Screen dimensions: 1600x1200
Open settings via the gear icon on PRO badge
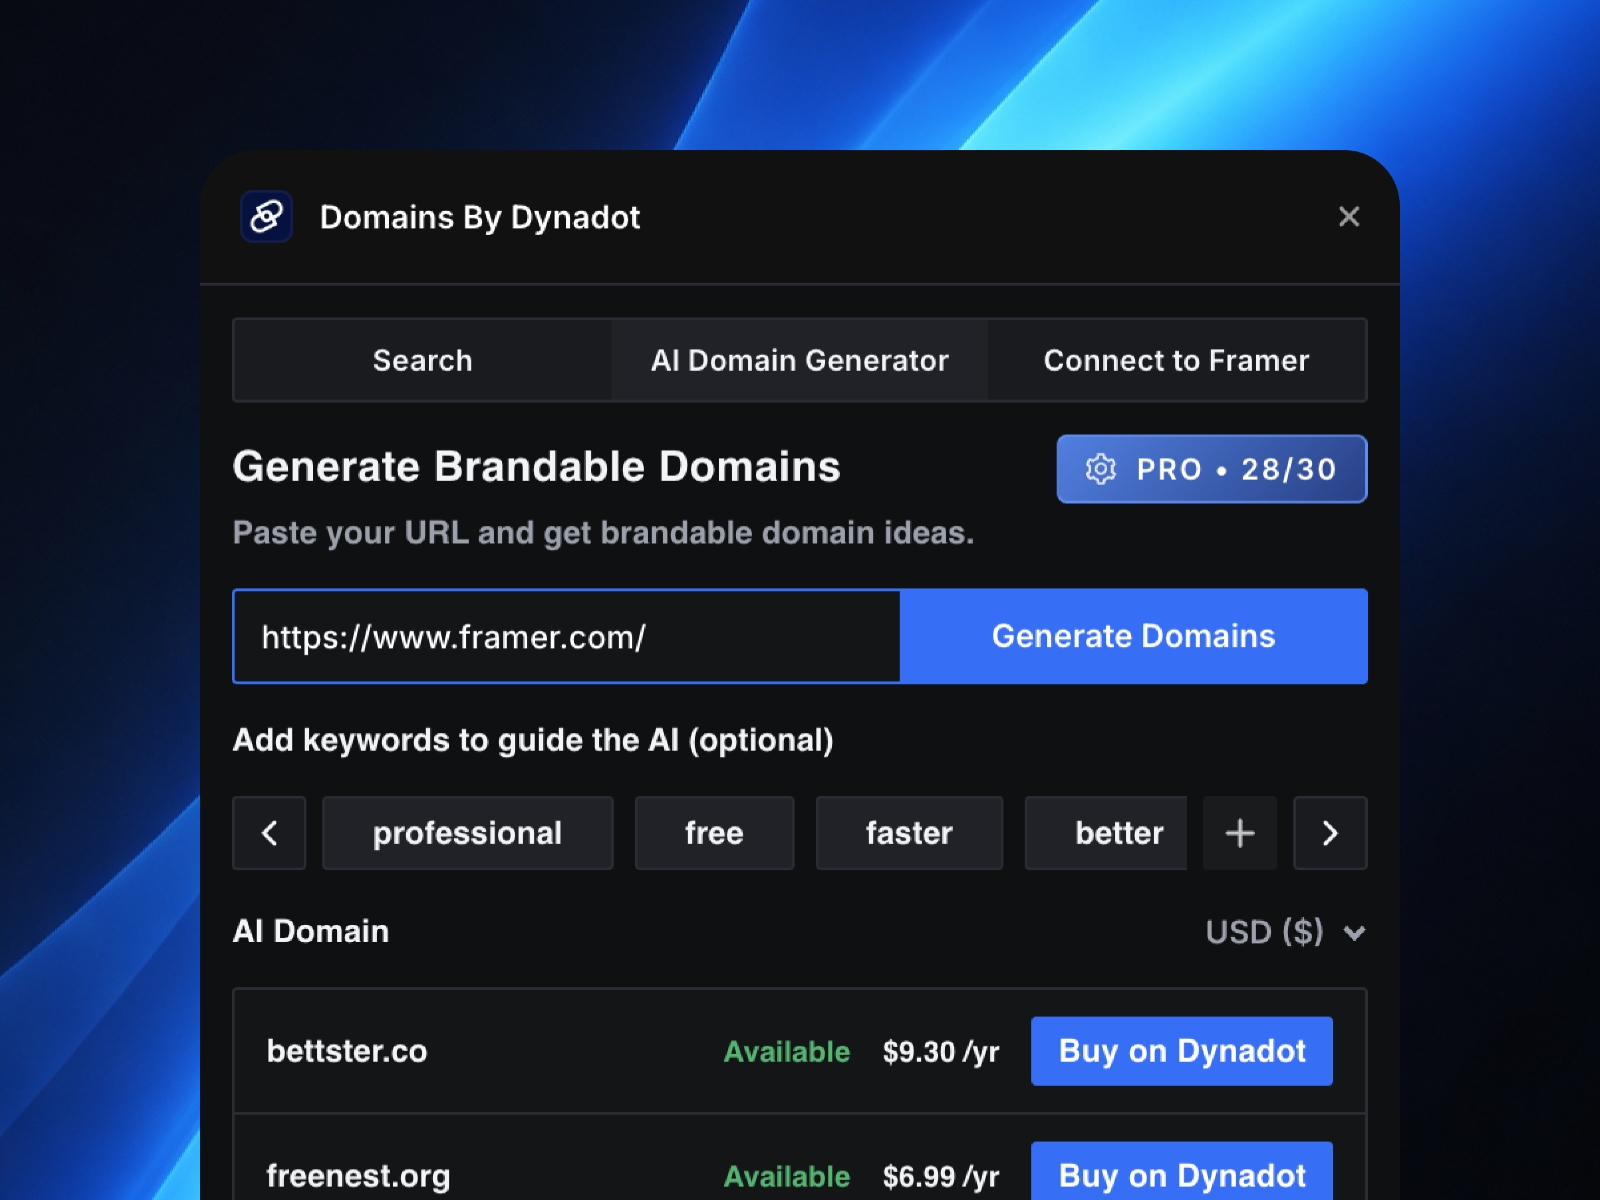tap(1100, 469)
